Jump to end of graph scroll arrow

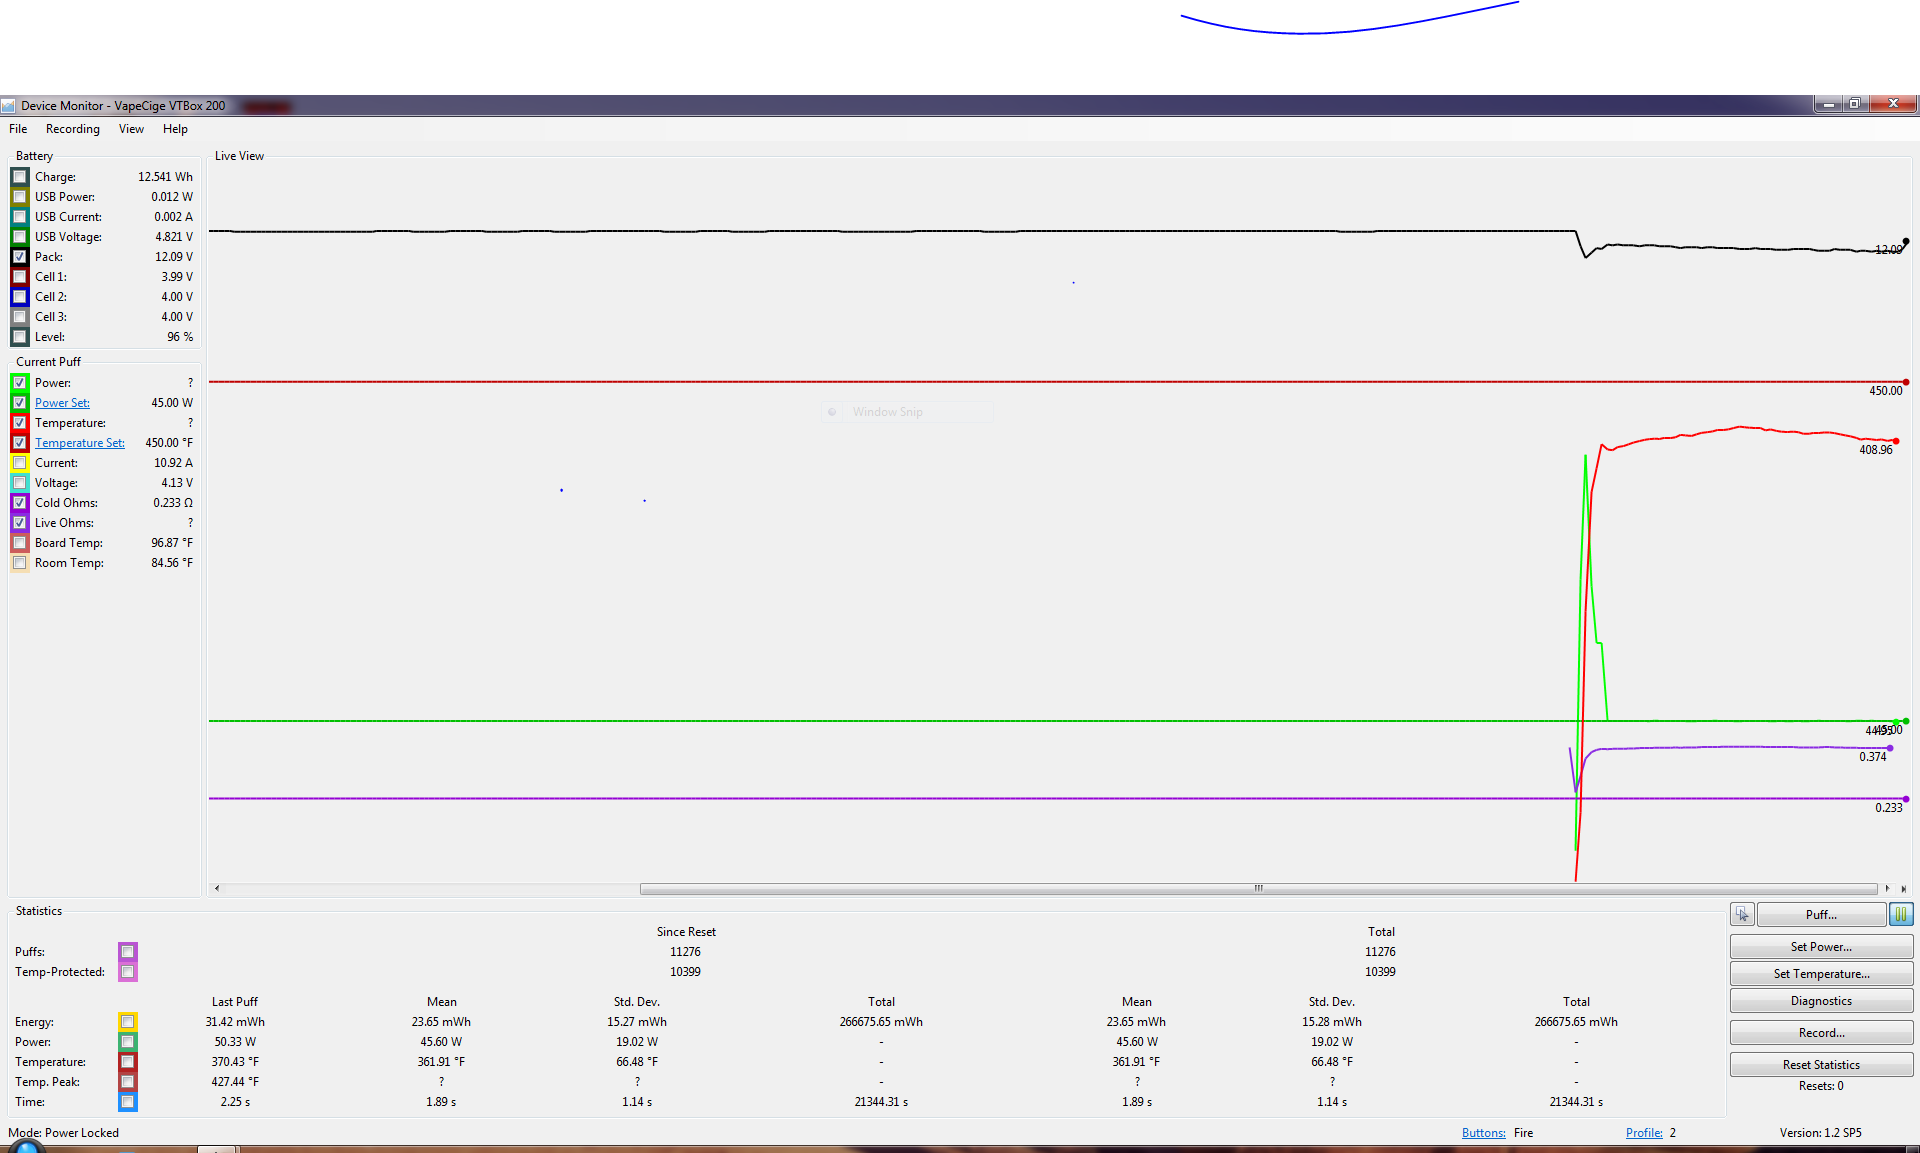(x=1904, y=889)
